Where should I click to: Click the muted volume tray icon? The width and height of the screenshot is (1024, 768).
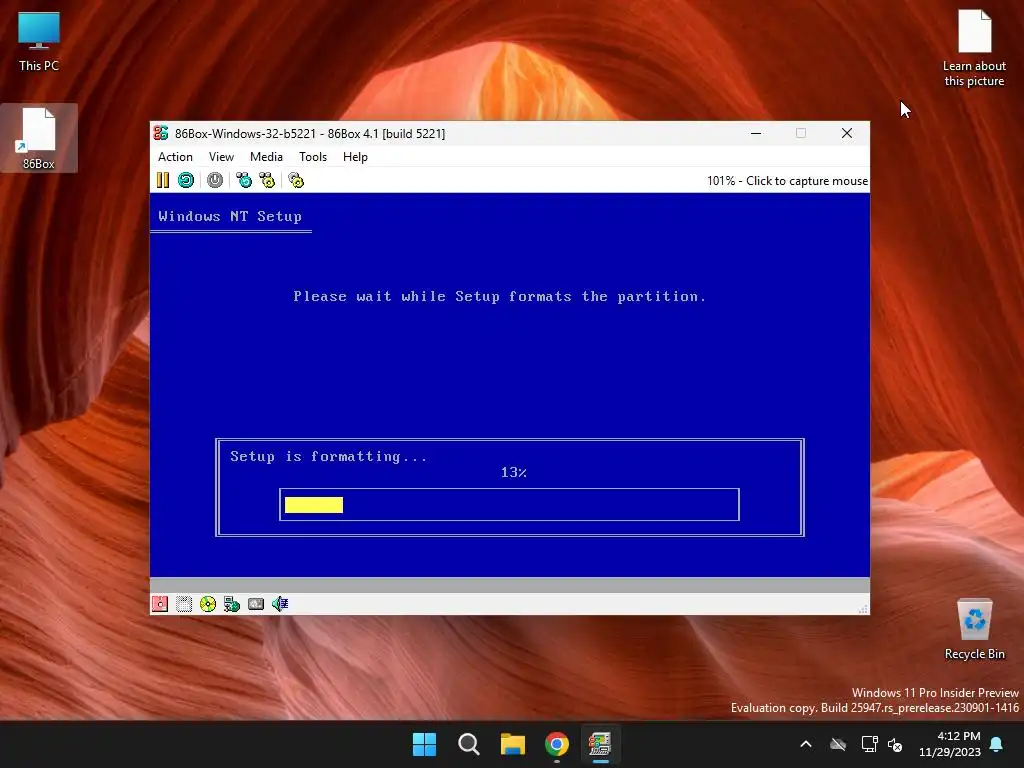[895, 744]
